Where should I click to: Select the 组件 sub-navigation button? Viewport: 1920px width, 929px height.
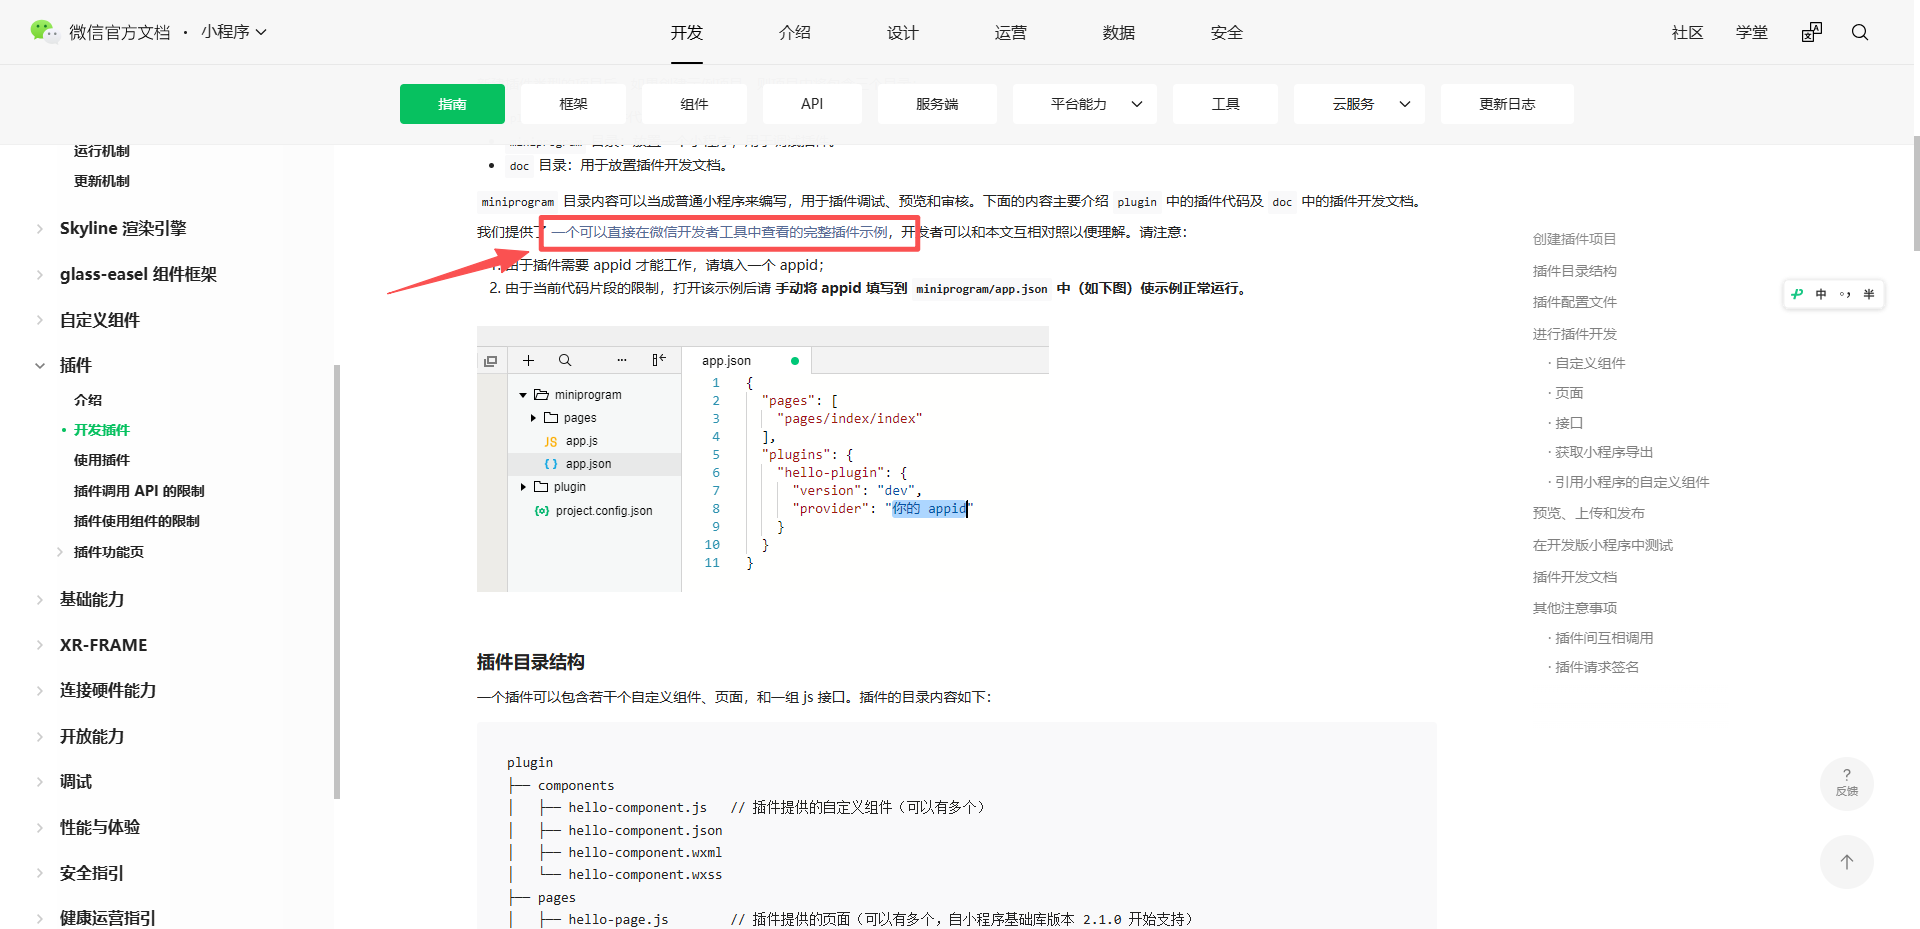click(x=694, y=104)
